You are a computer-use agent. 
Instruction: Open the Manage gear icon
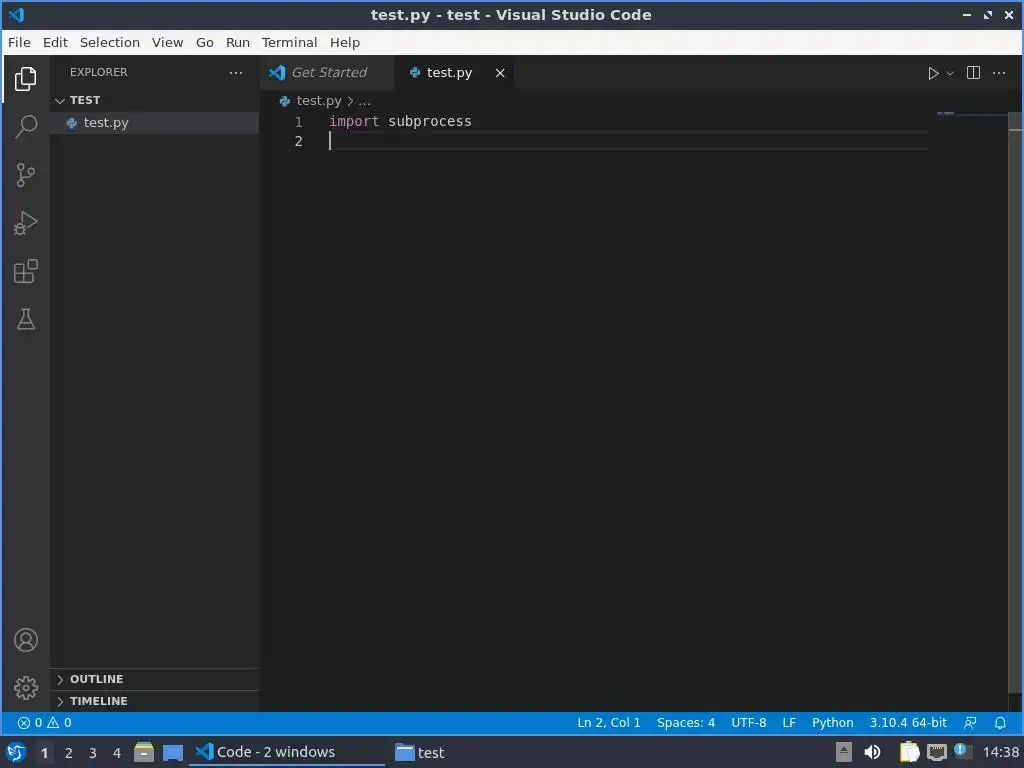25,688
